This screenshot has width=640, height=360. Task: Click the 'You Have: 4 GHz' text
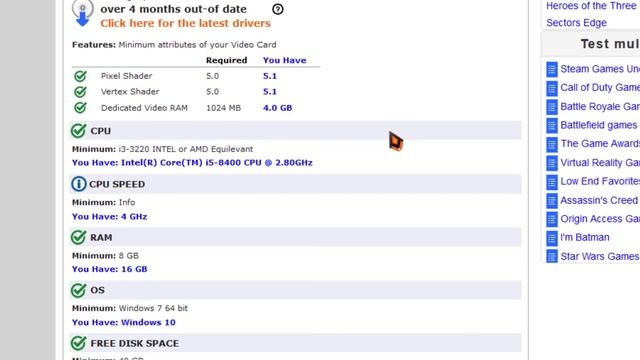[109, 216]
